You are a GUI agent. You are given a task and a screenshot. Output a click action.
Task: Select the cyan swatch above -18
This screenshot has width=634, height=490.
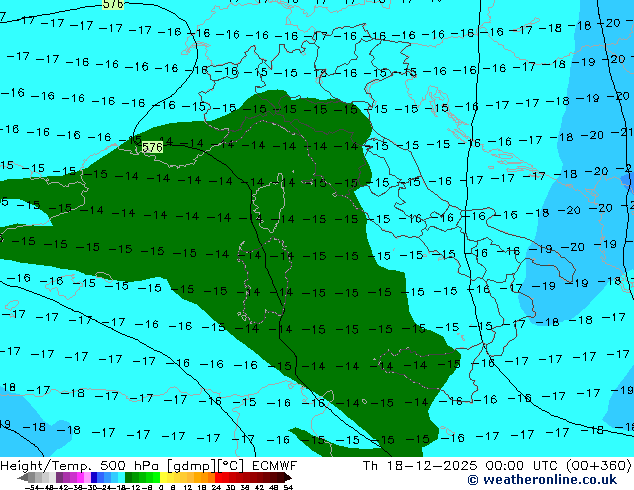[121, 477]
